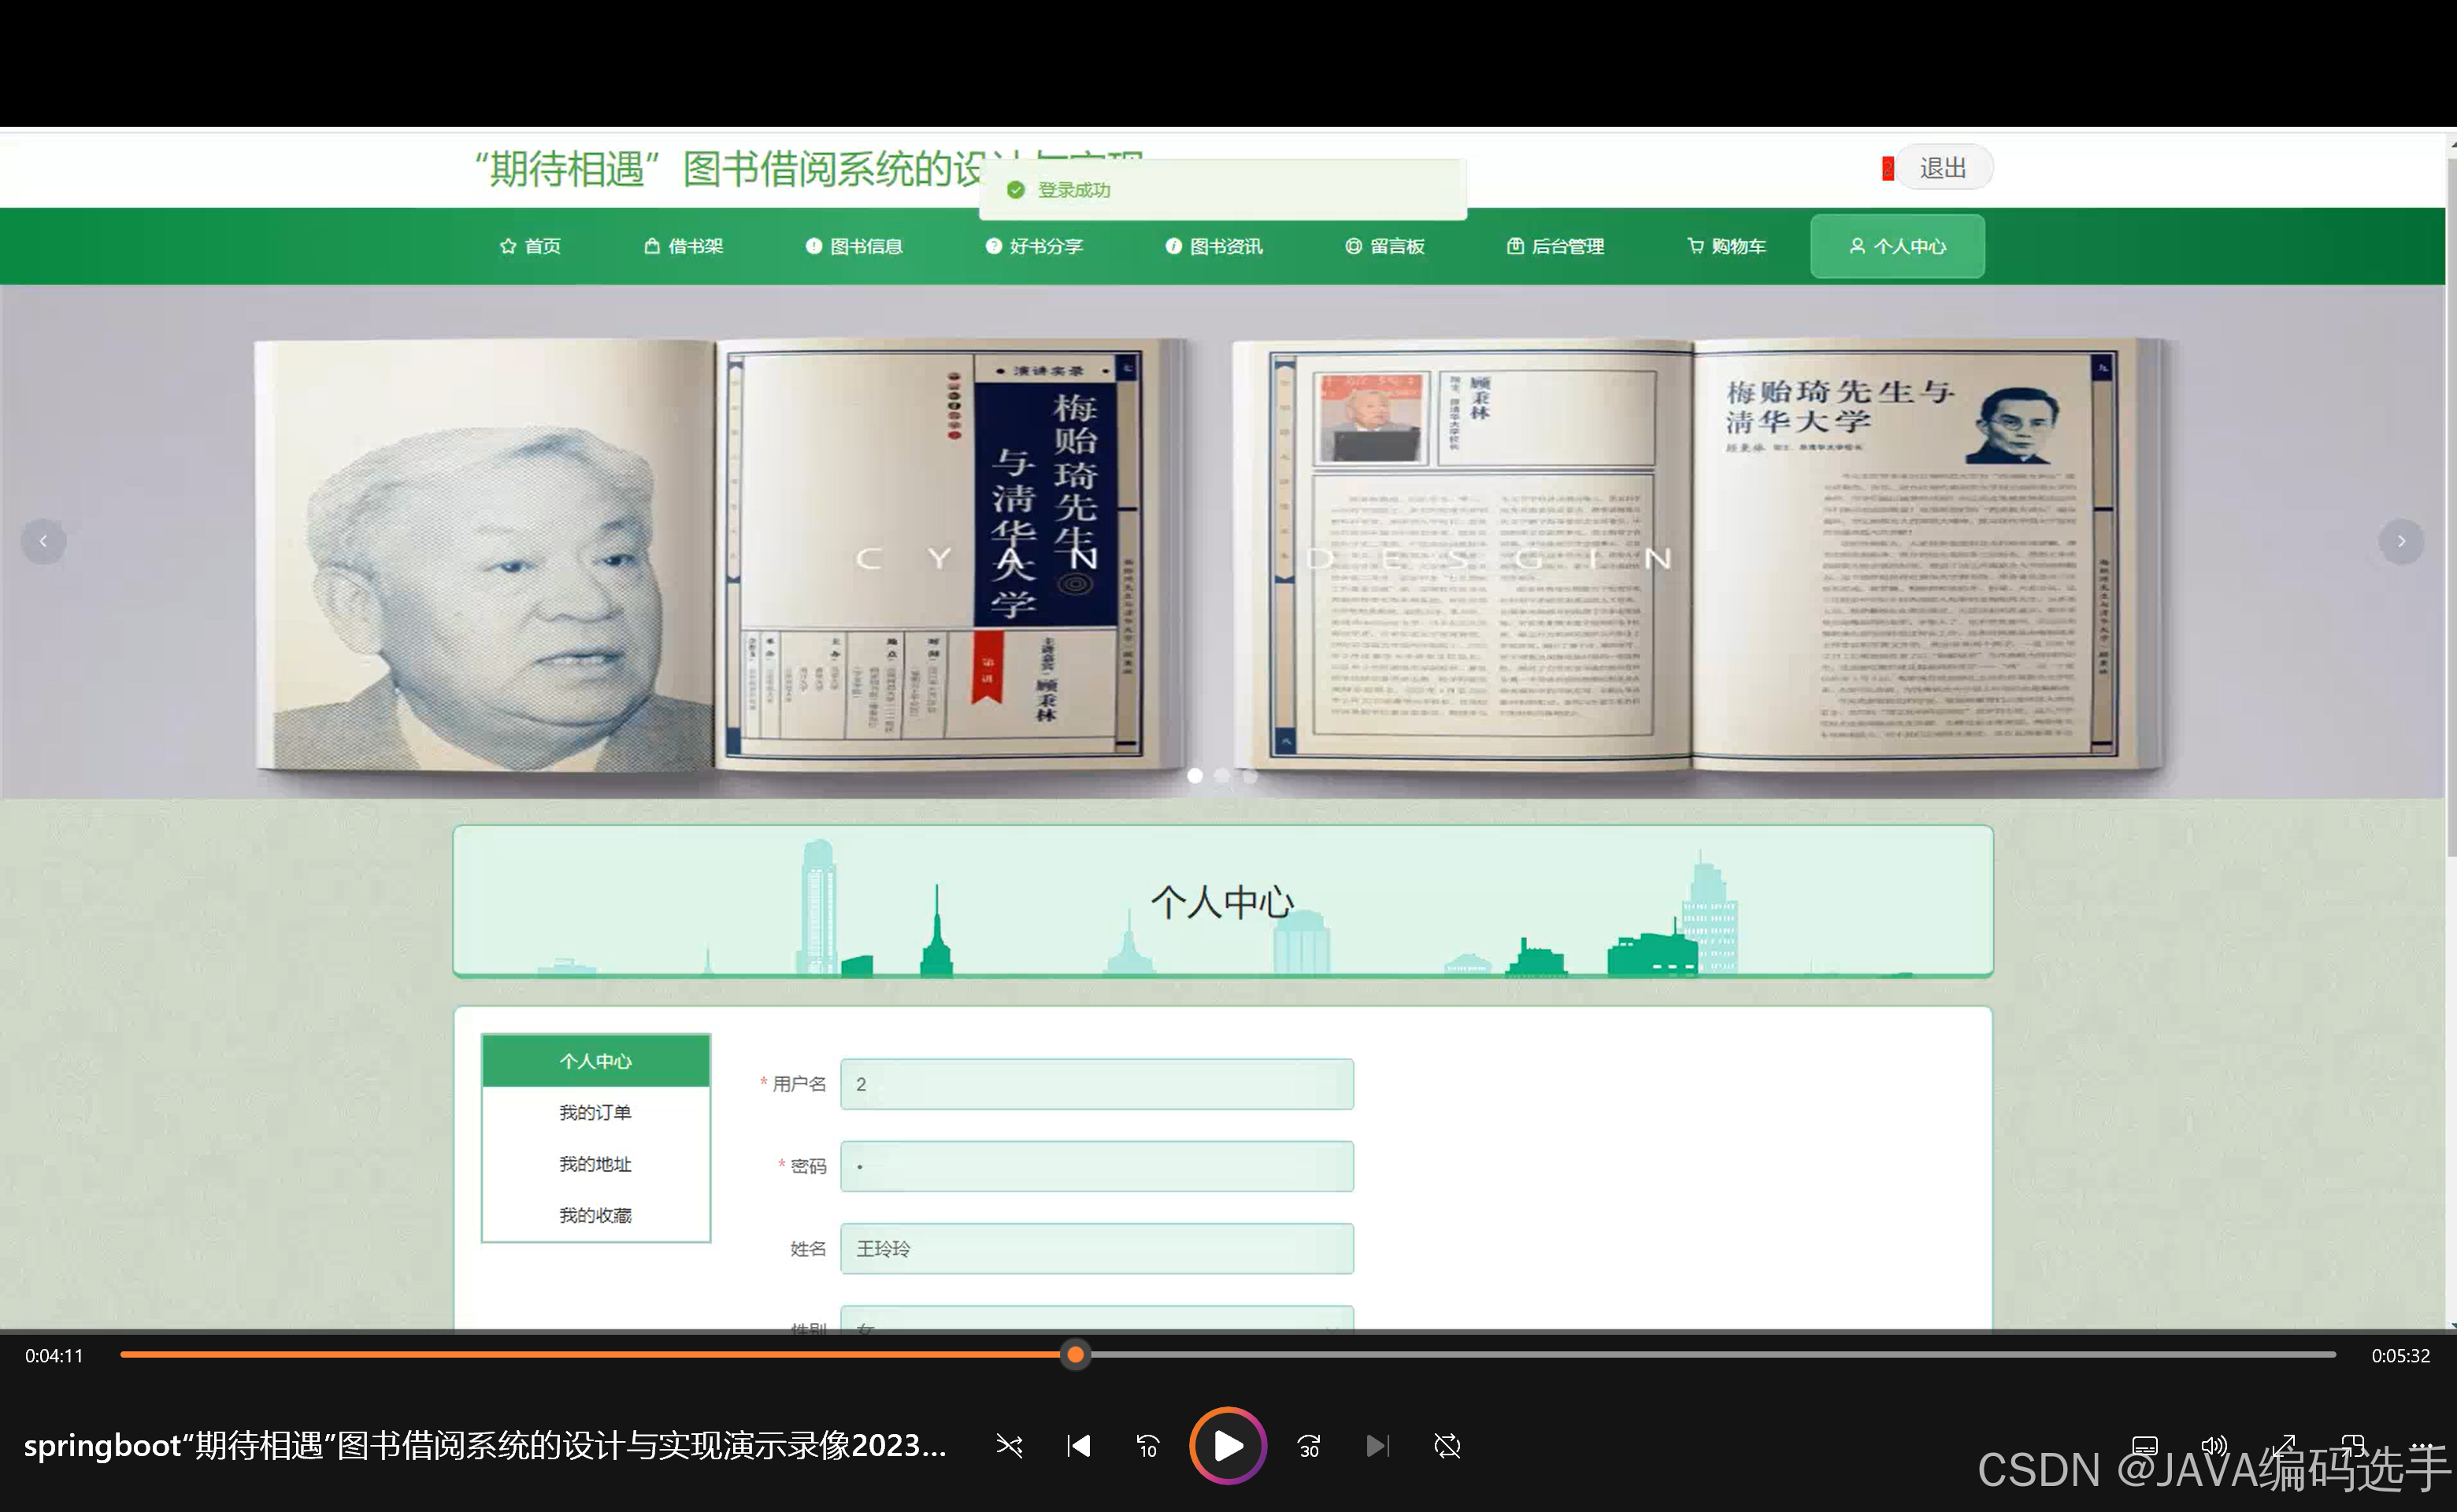Viewport: 2457px width, 1512px height.
Task: Click the person icon beside 个人中心 in the nav bar
Action: click(1857, 246)
